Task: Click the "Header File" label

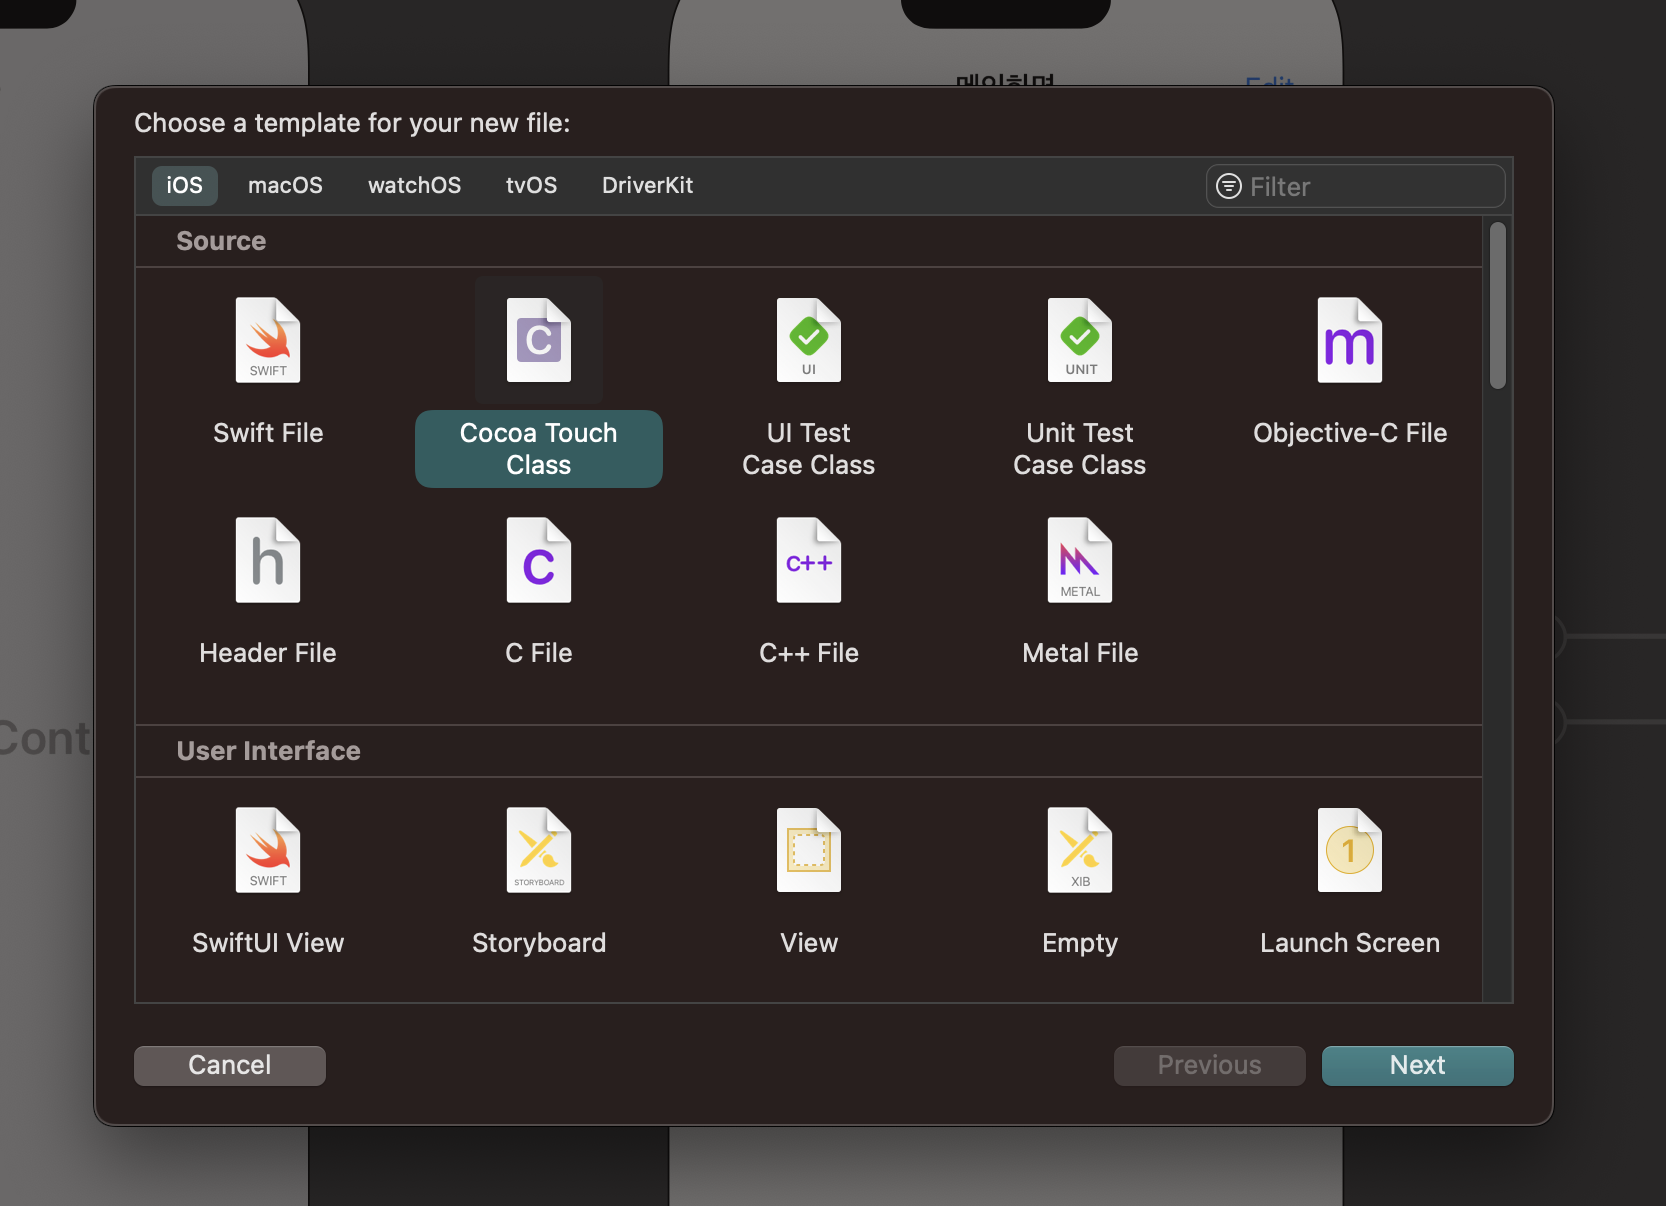Action: click(x=268, y=653)
